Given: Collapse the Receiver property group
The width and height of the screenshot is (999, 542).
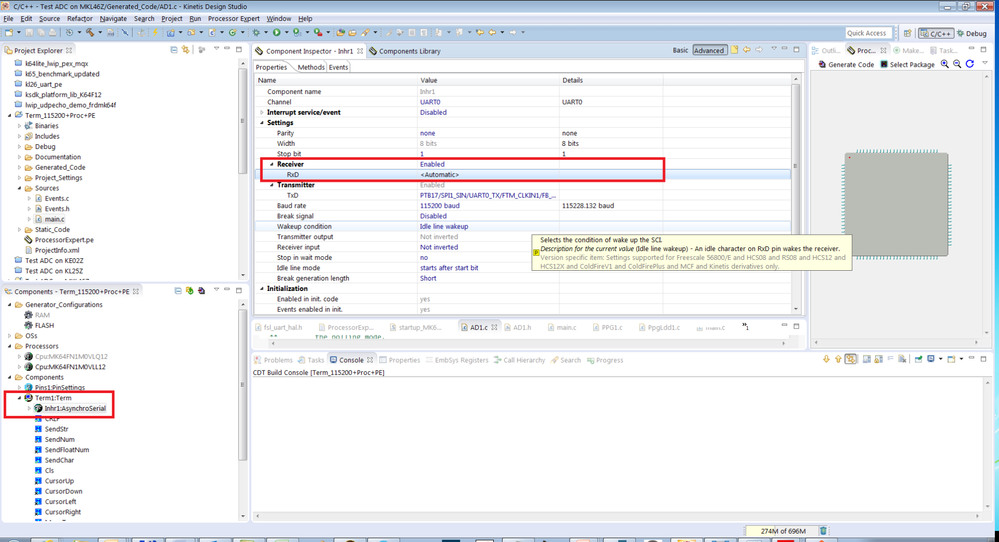Looking at the screenshot, I should [272, 164].
